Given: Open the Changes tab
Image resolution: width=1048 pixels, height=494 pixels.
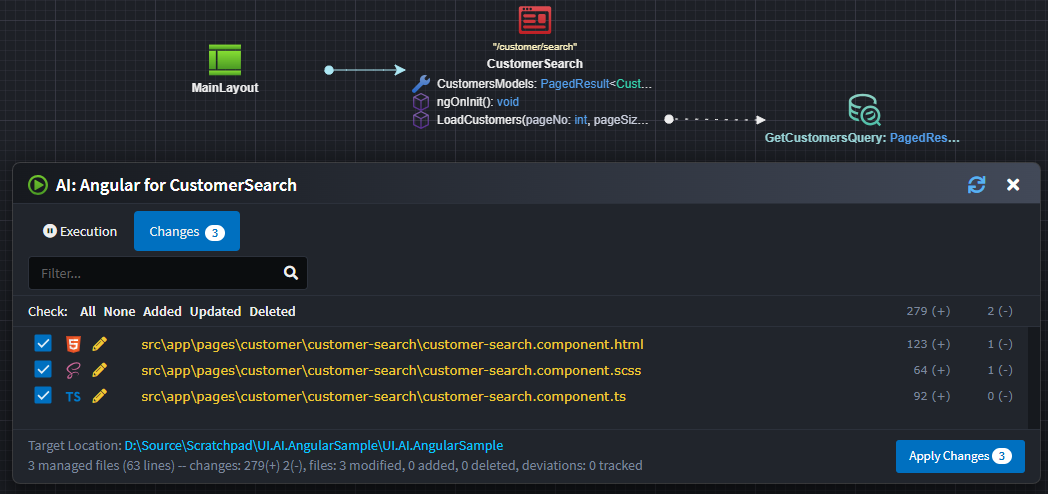Looking at the screenshot, I should click(x=186, y=231).
